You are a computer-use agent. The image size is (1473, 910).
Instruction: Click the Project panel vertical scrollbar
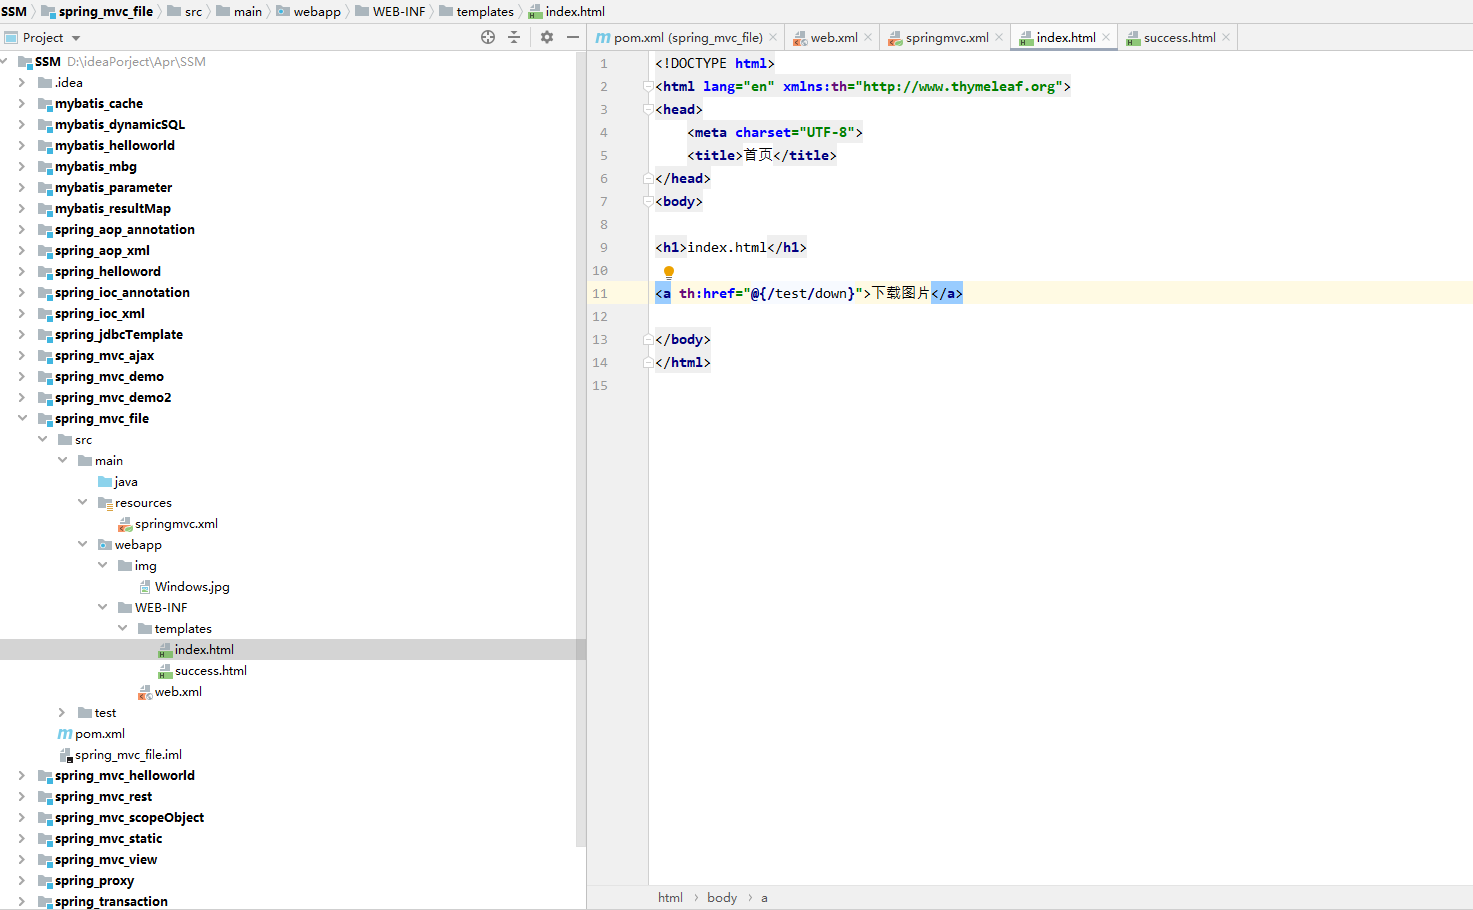point(580,450)
